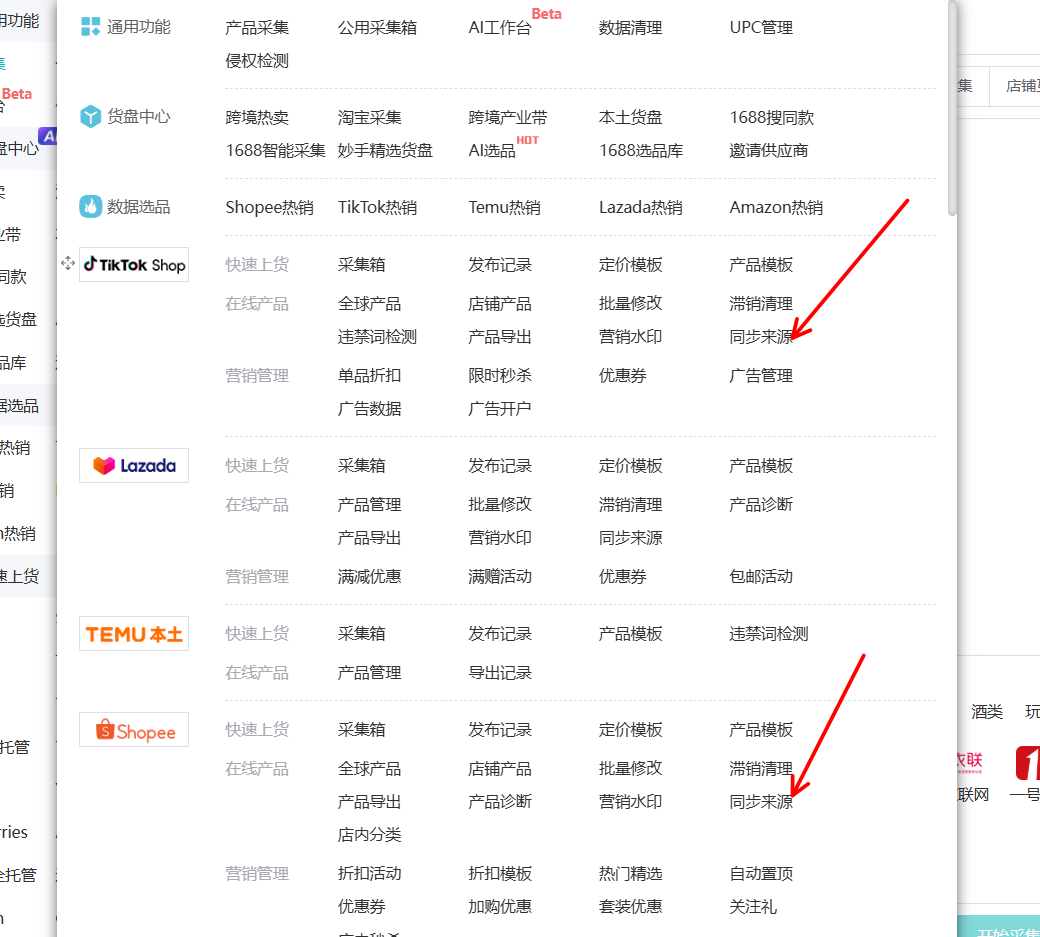Click the 通用功能 grid icon
Image resolution: width=1040 pixels, height=937 pixels.
(90, 27)
